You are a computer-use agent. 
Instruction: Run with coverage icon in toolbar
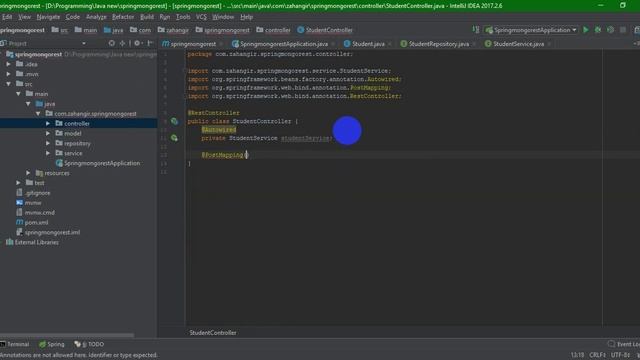coord(610,30)
